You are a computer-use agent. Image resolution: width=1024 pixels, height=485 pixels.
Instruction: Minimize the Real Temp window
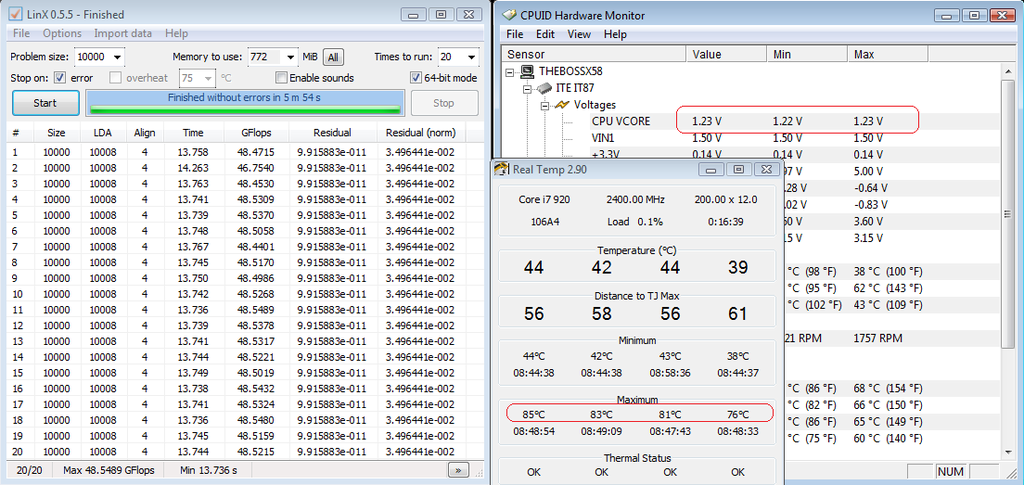[712, 169]
